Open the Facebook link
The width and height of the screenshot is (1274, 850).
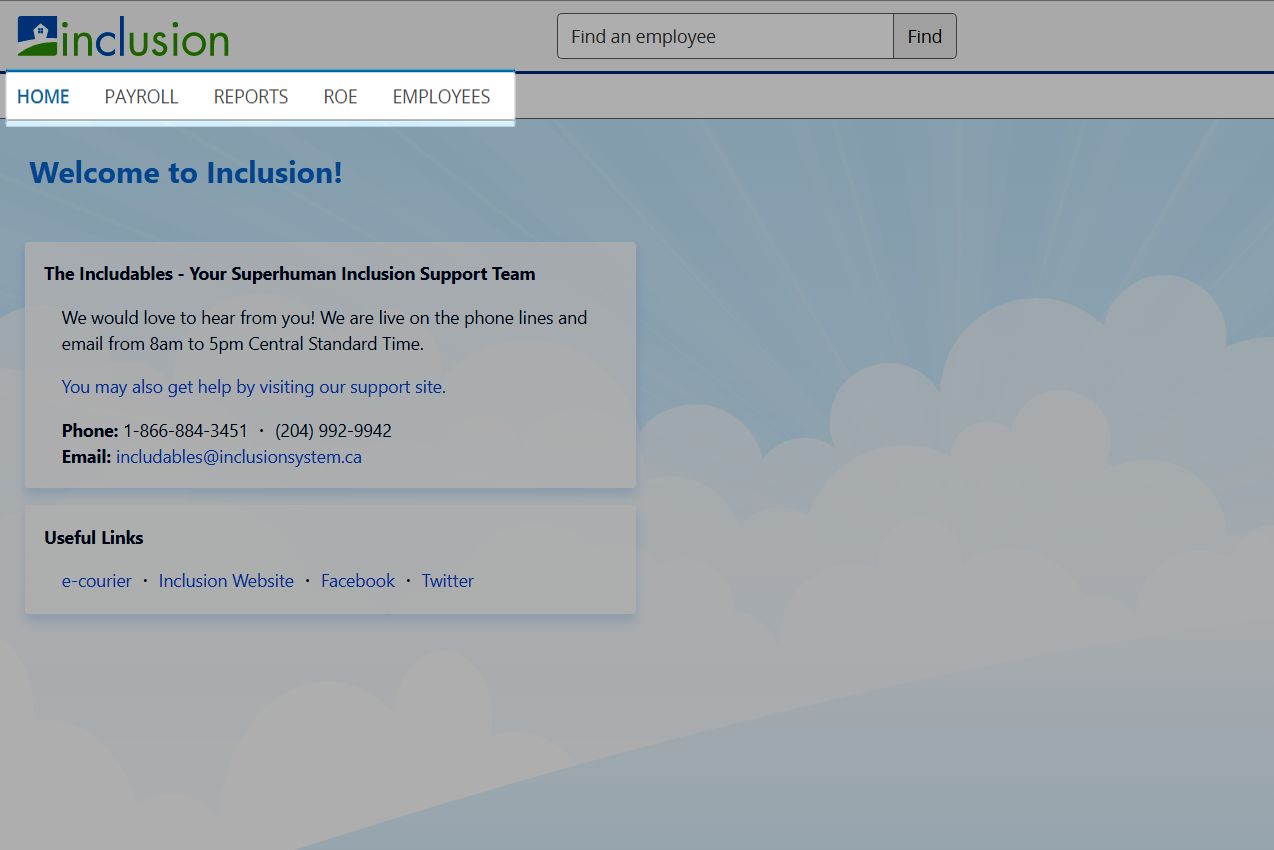[x=358, y=581]
